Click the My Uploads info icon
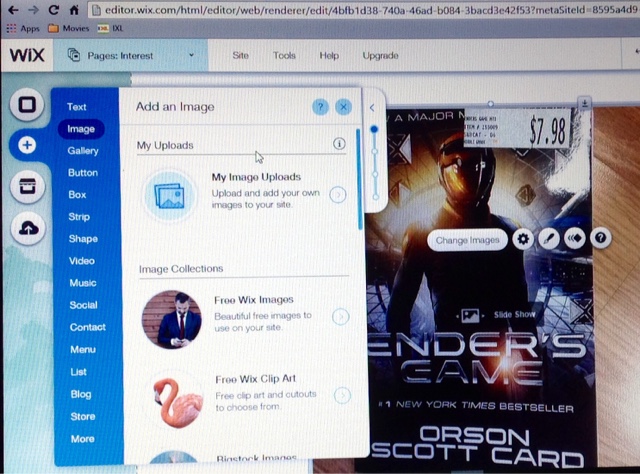The image size is (640, 474). [339, 144]
